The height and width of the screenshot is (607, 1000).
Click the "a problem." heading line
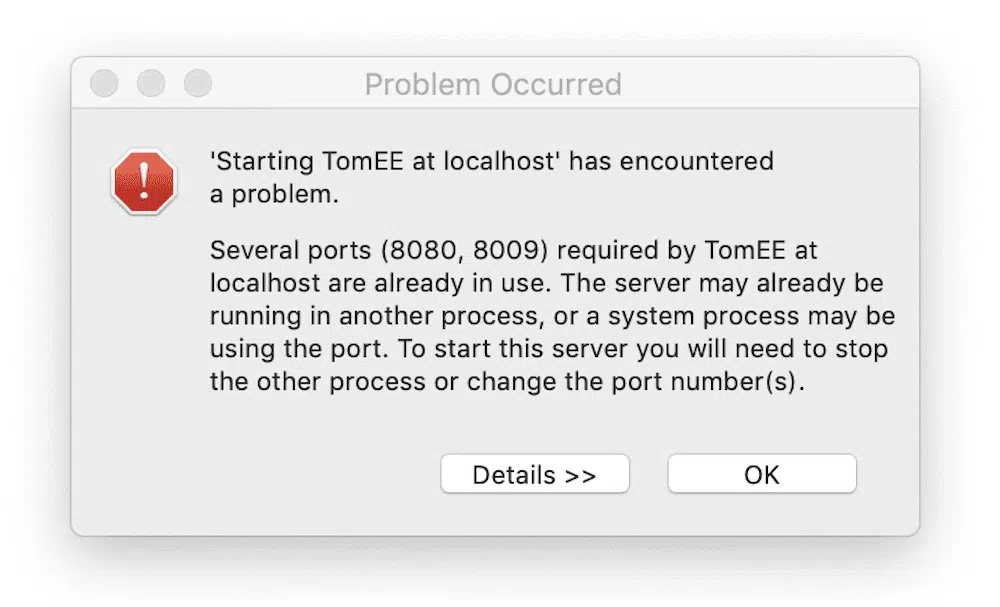click(274, 195)
